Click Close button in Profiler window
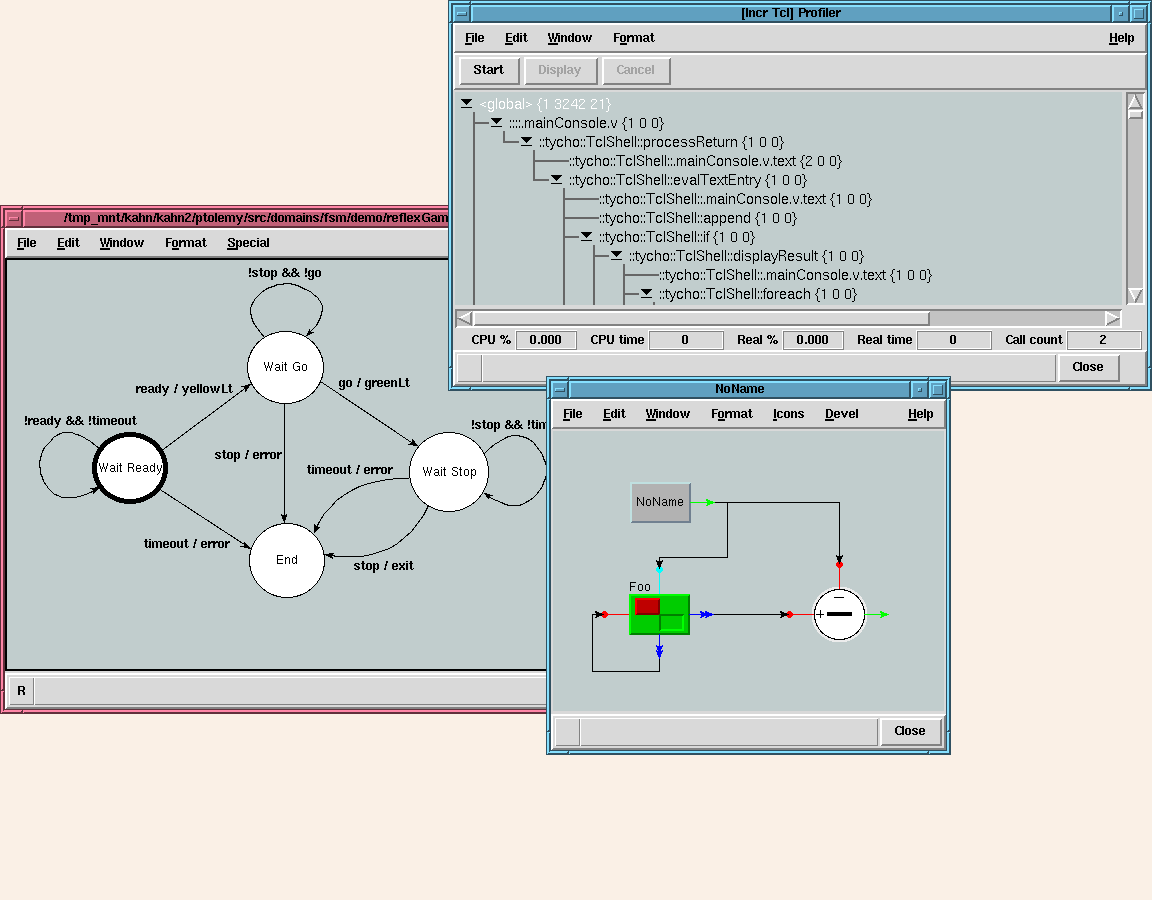 [1087, 367]
